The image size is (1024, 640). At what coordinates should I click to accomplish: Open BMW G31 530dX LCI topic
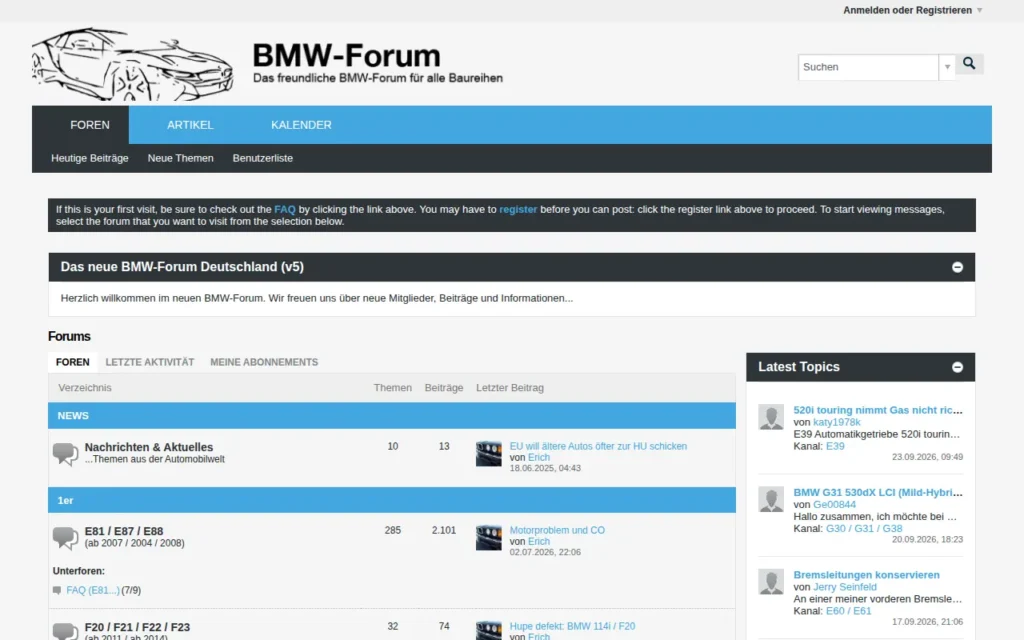tap(878, 492)
